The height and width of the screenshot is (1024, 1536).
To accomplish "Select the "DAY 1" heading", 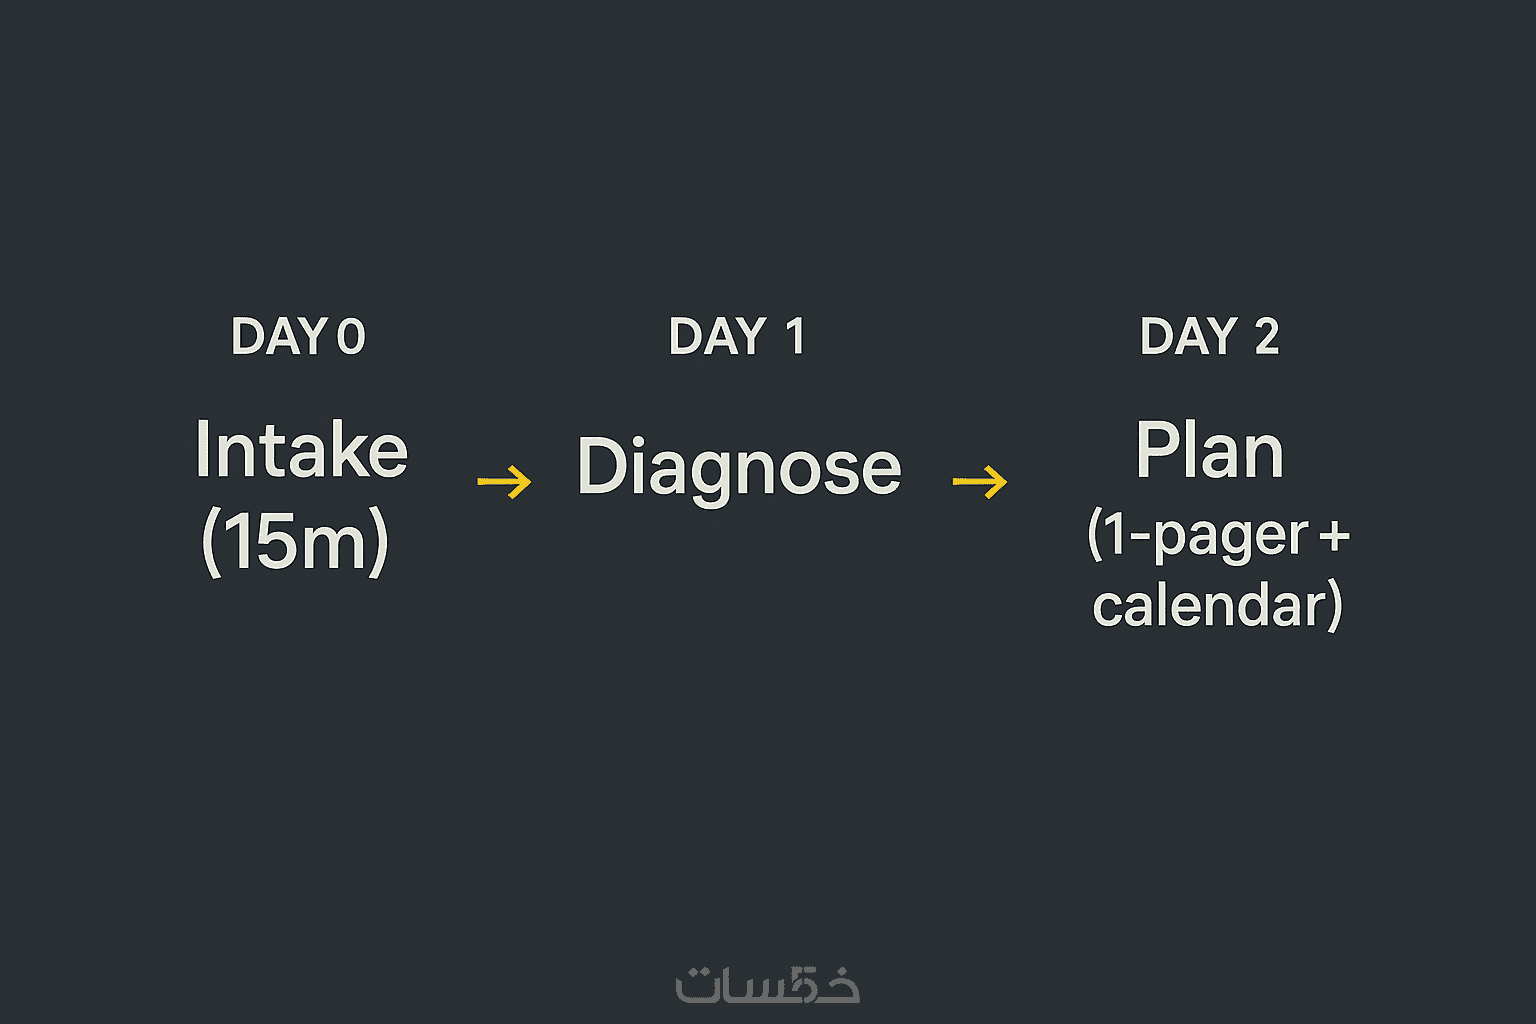I will (x=737, y=337).
